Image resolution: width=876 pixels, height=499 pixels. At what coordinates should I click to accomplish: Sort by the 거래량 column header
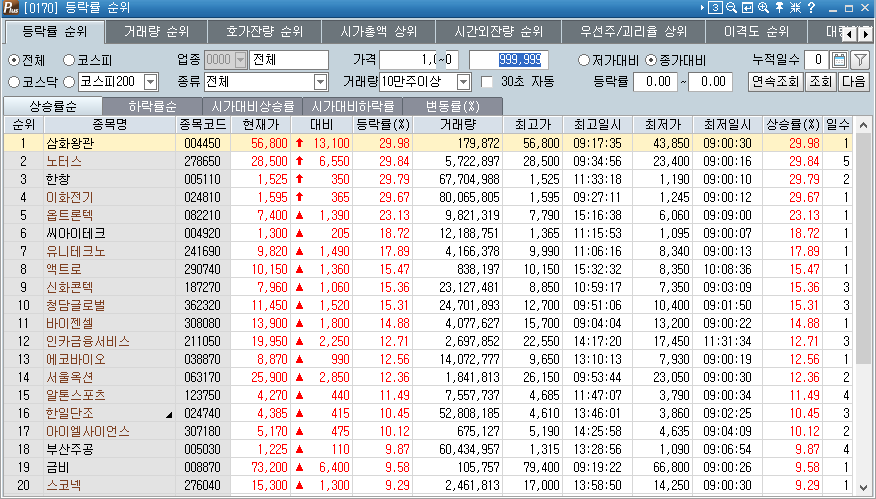[458, 125]
